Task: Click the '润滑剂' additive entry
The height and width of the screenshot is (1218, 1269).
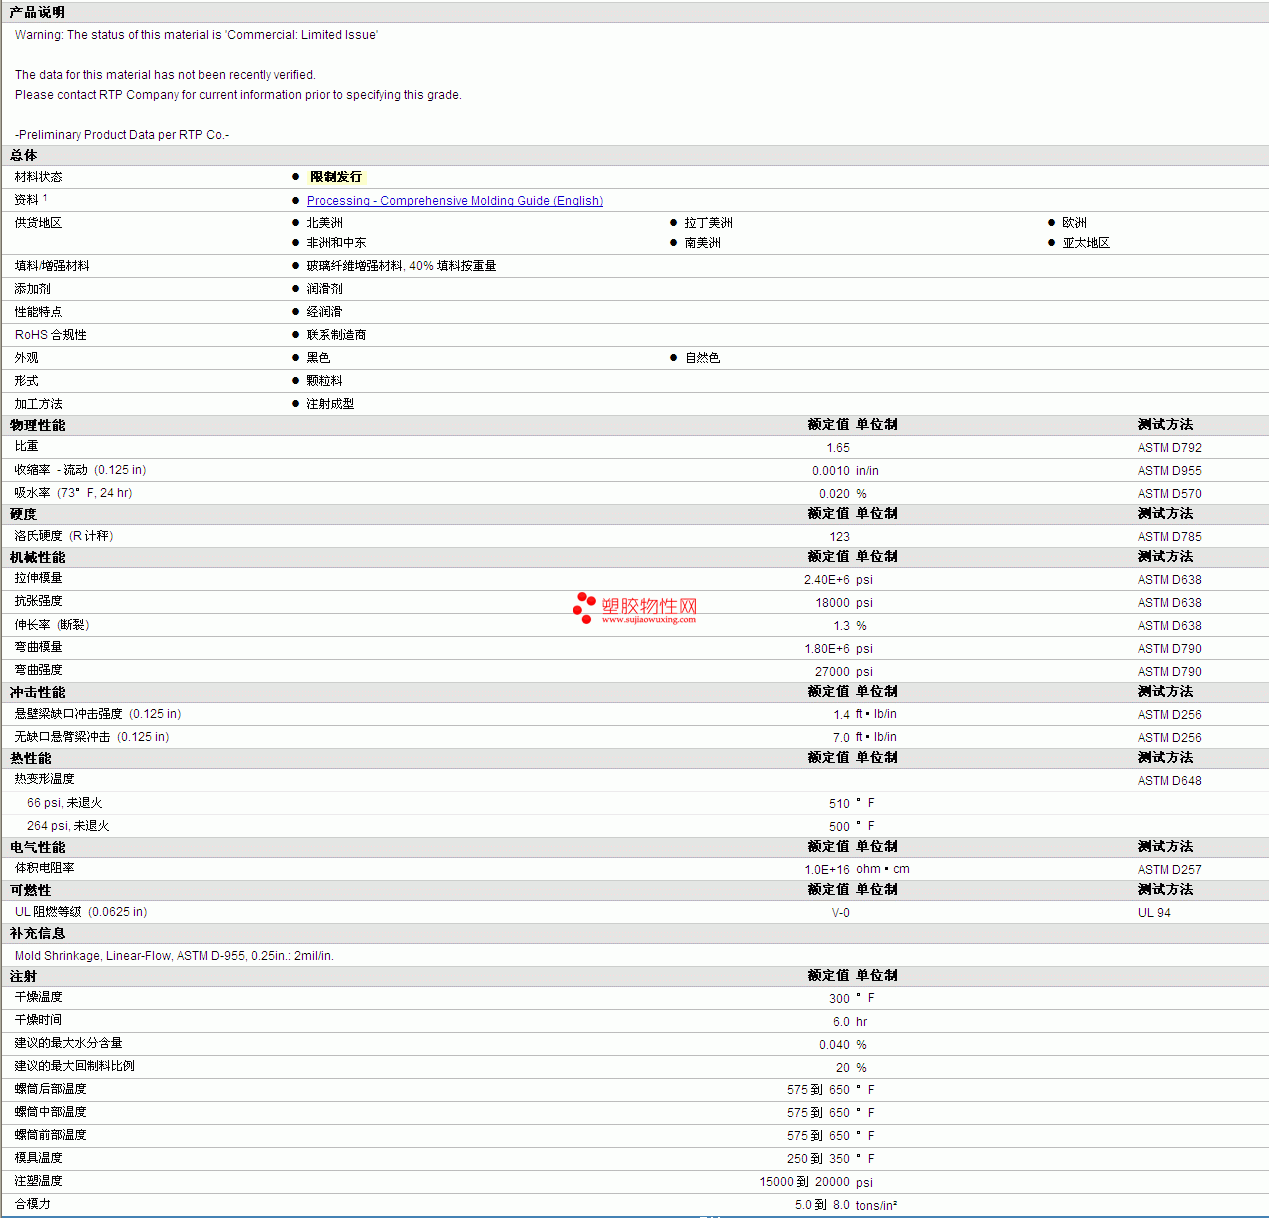Action: tap(324, 289)
